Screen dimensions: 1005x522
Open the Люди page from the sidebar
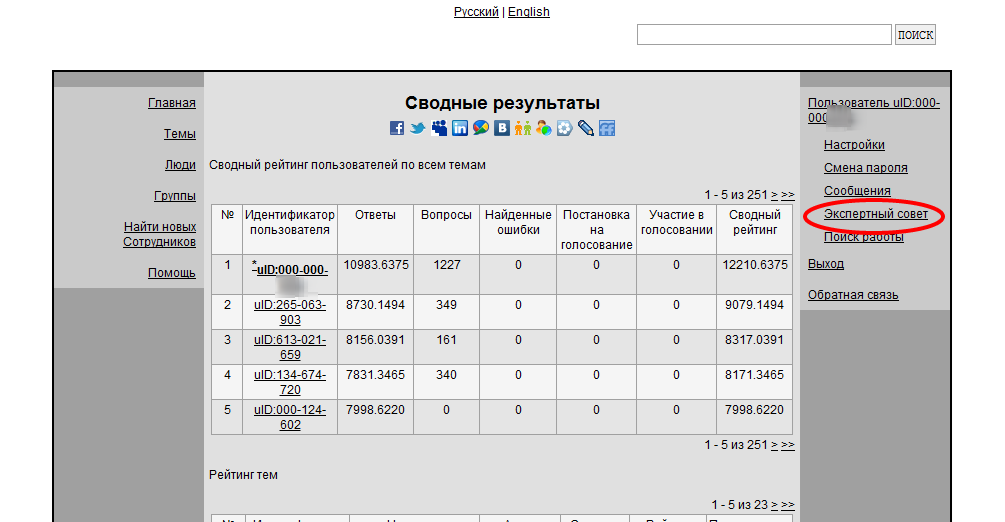pos(179,165)
